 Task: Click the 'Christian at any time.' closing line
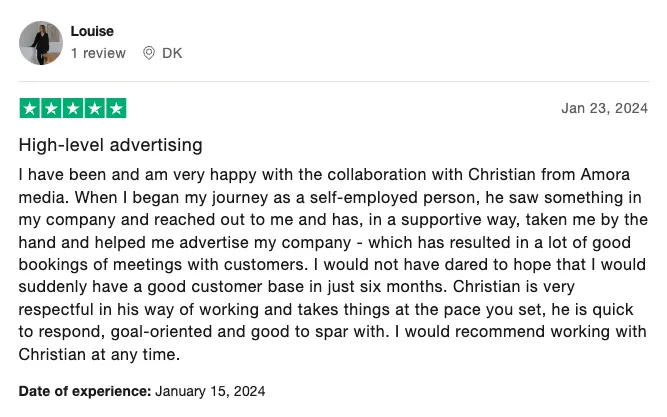100,354
